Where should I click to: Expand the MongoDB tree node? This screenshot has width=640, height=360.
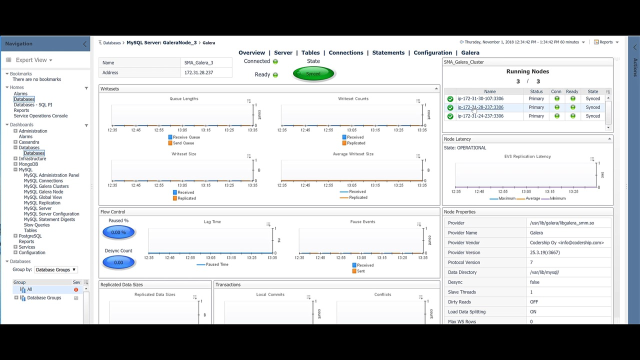pos(16,164)
